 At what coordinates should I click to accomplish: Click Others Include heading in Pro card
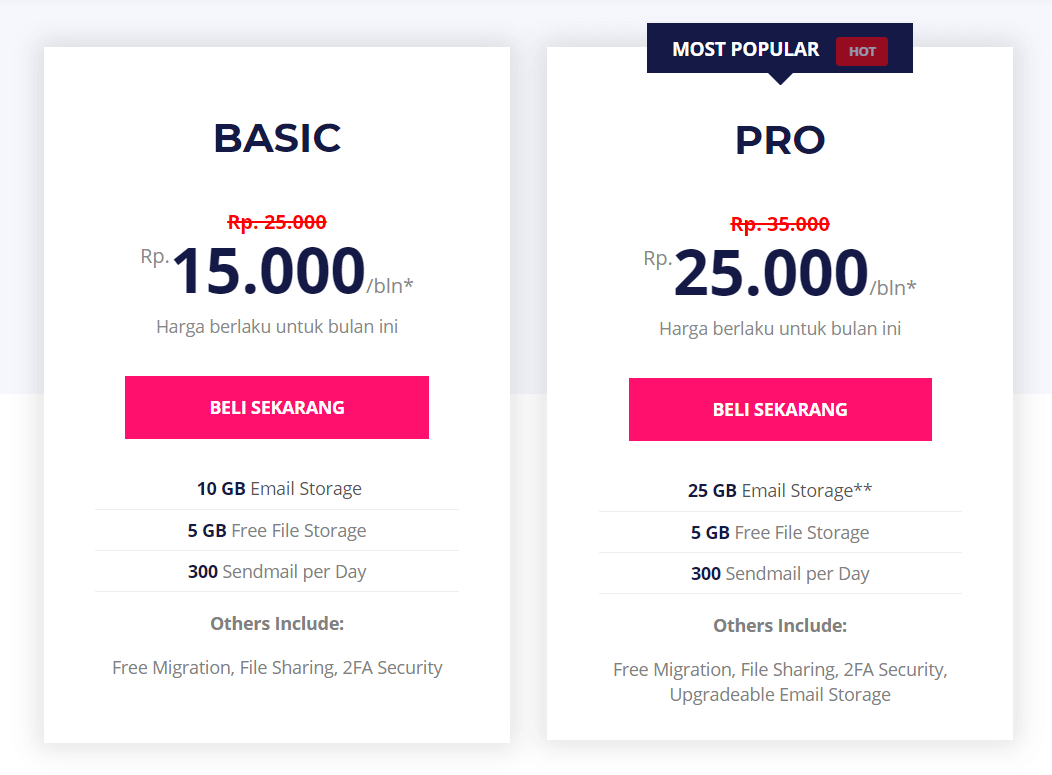pos(780,625)
